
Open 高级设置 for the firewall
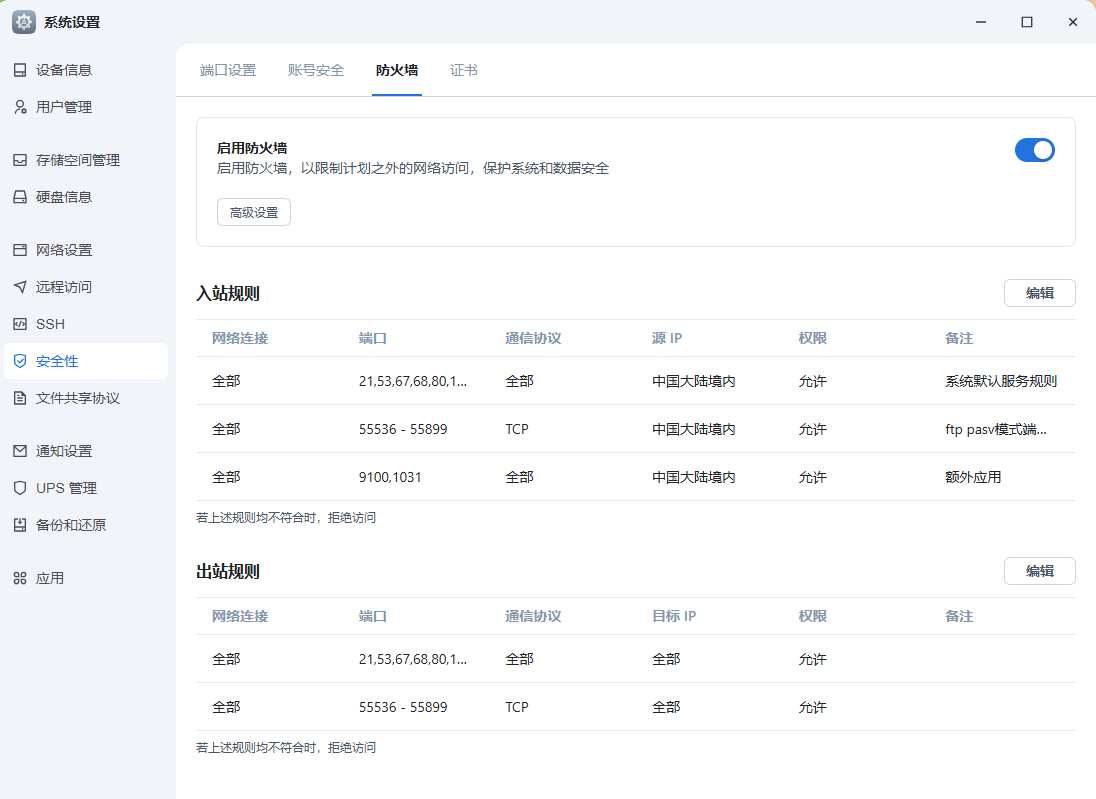click(254, 213)
